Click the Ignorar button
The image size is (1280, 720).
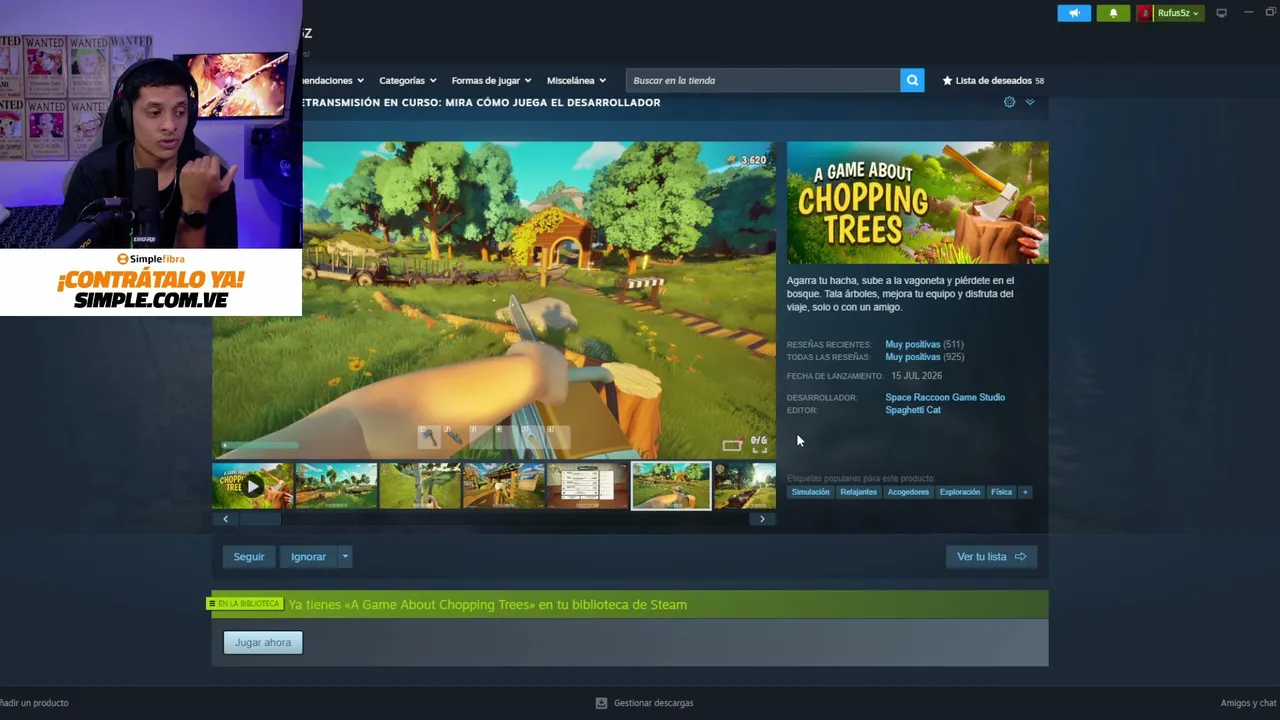coord(308,557)
